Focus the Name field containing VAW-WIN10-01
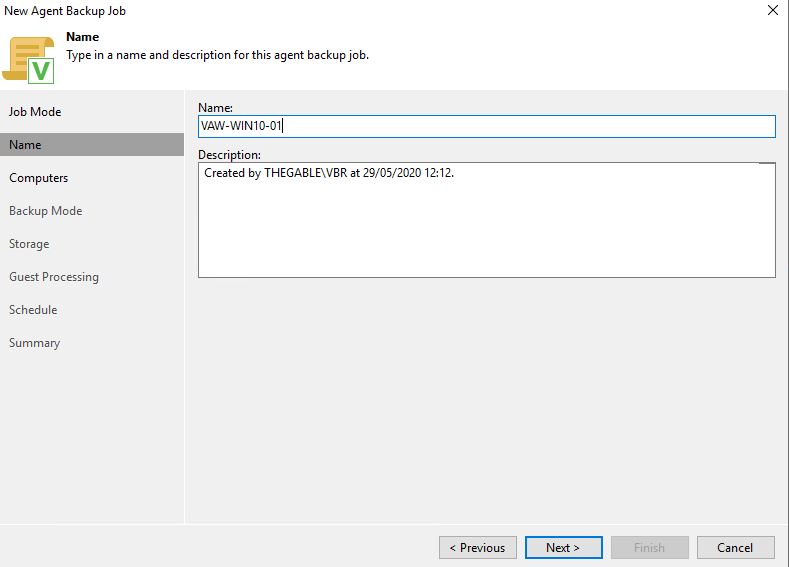 [487, 126]
